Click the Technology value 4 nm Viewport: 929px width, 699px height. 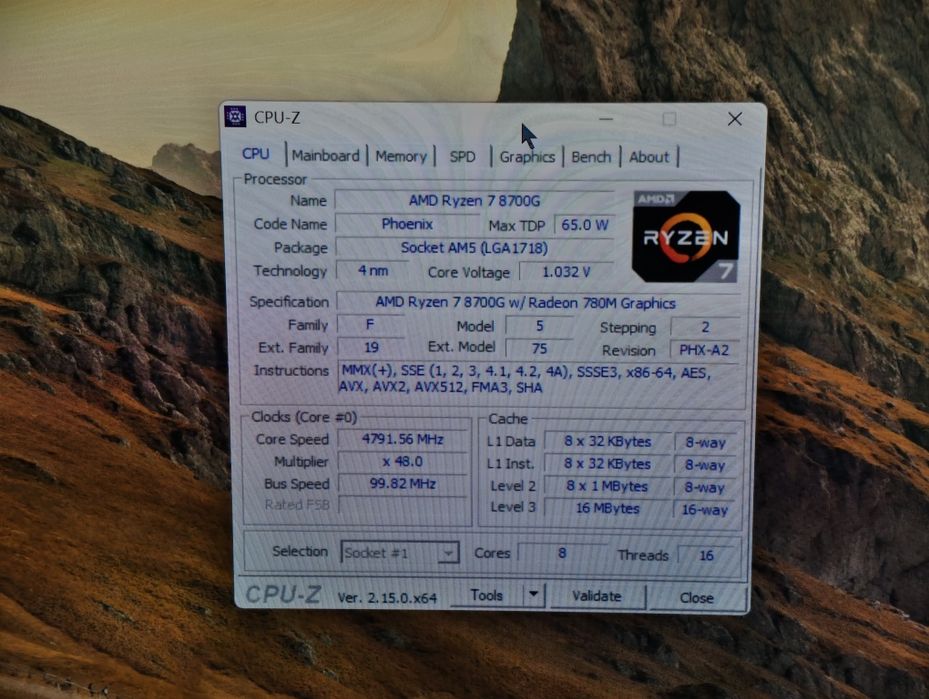[373, 271]
